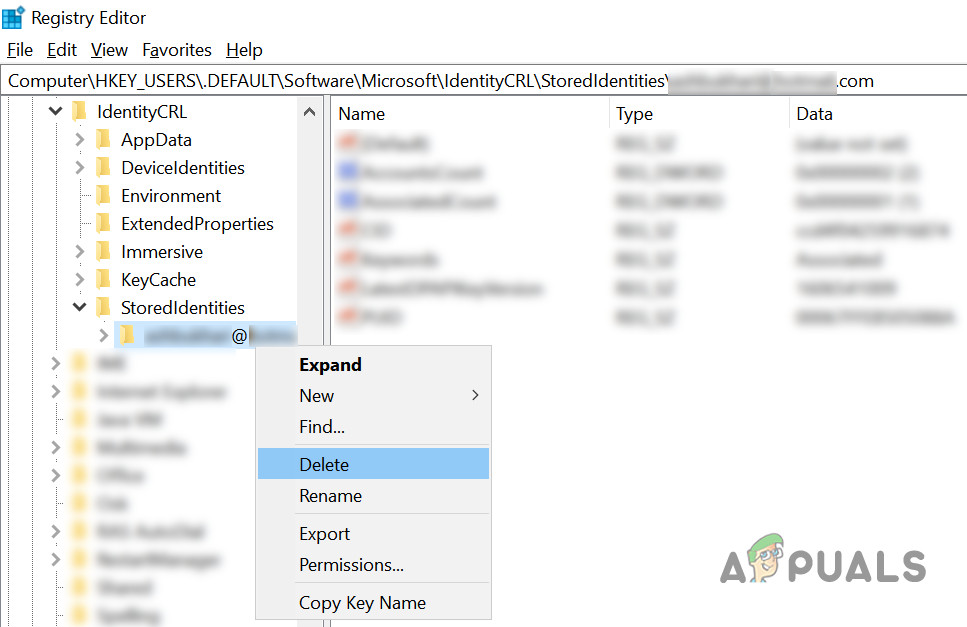Click the ExtendedProperties folder icon
Viewport: 967px width, 627px height.
click(104, 224)
